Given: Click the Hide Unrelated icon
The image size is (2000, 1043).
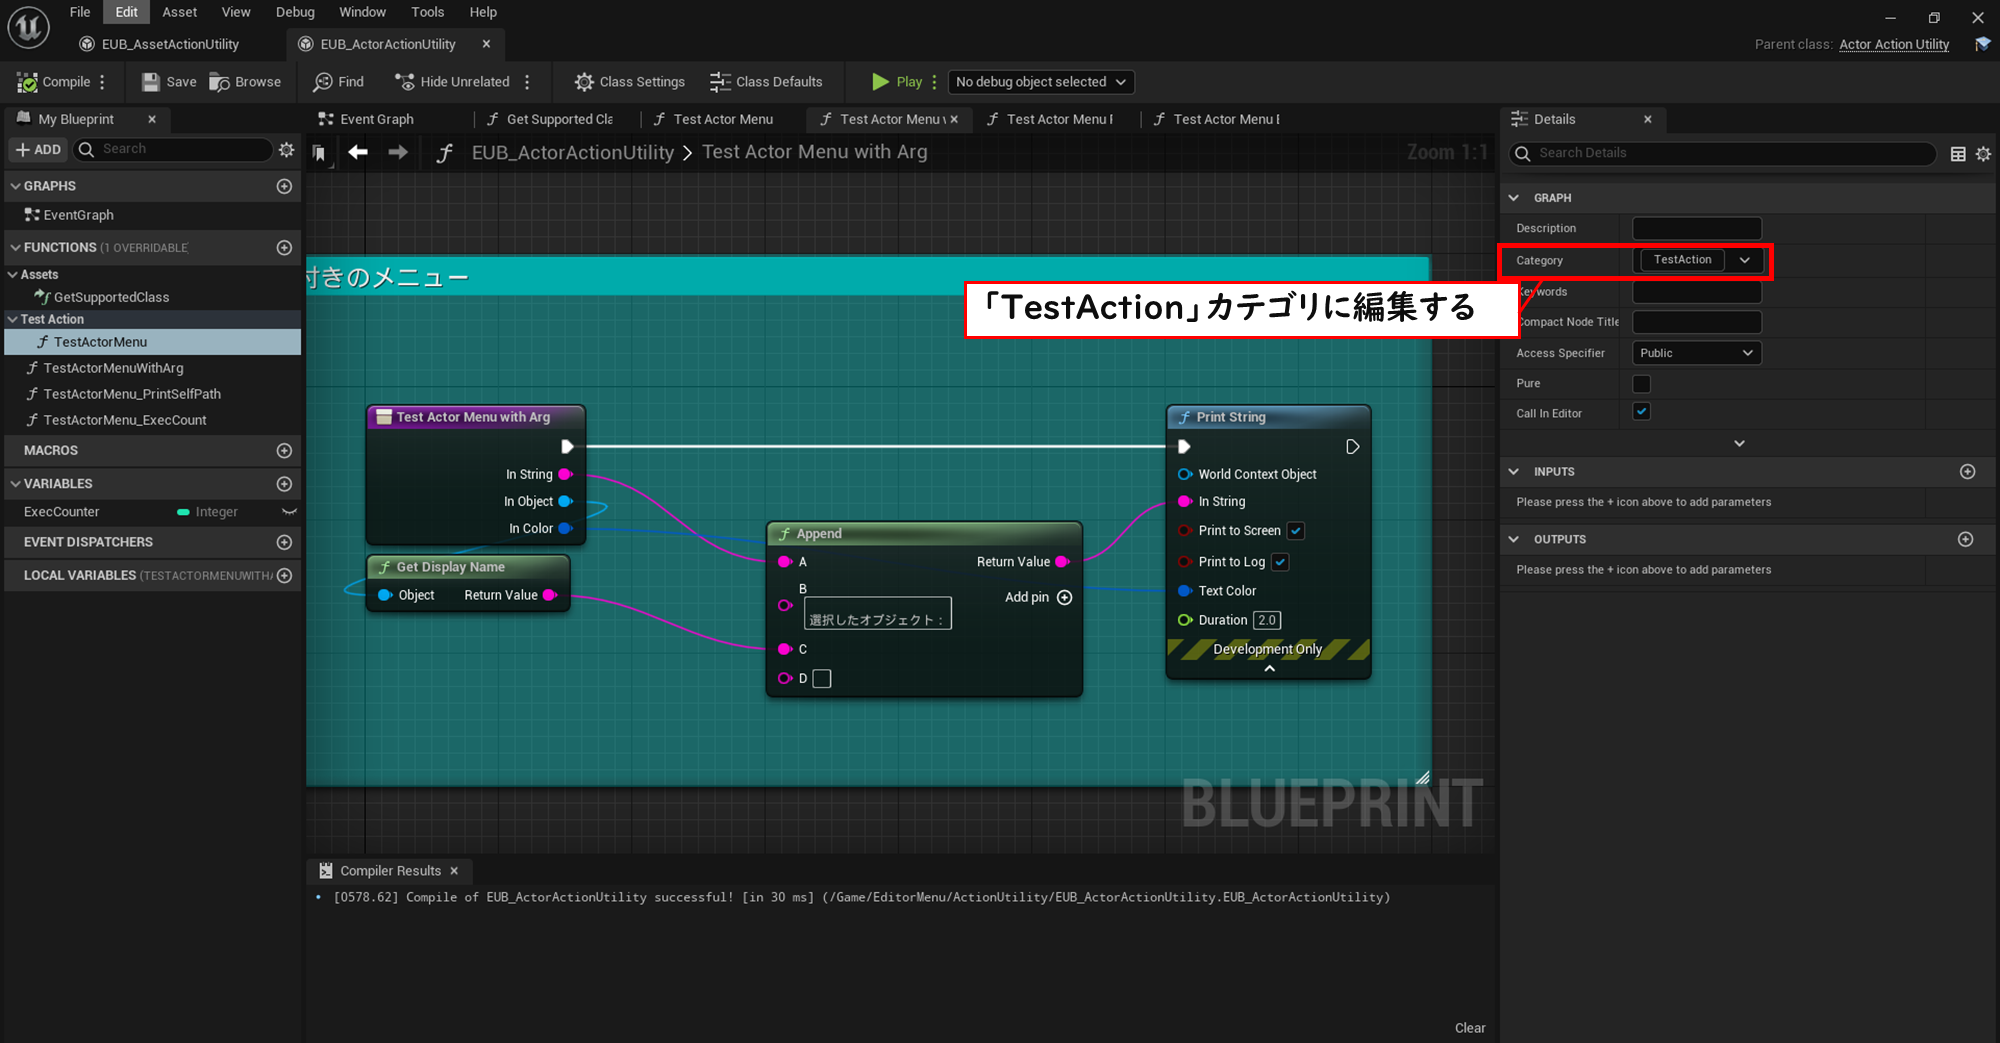Looking at the screenshot, I should pyautogui.click(x=405, y=82).
